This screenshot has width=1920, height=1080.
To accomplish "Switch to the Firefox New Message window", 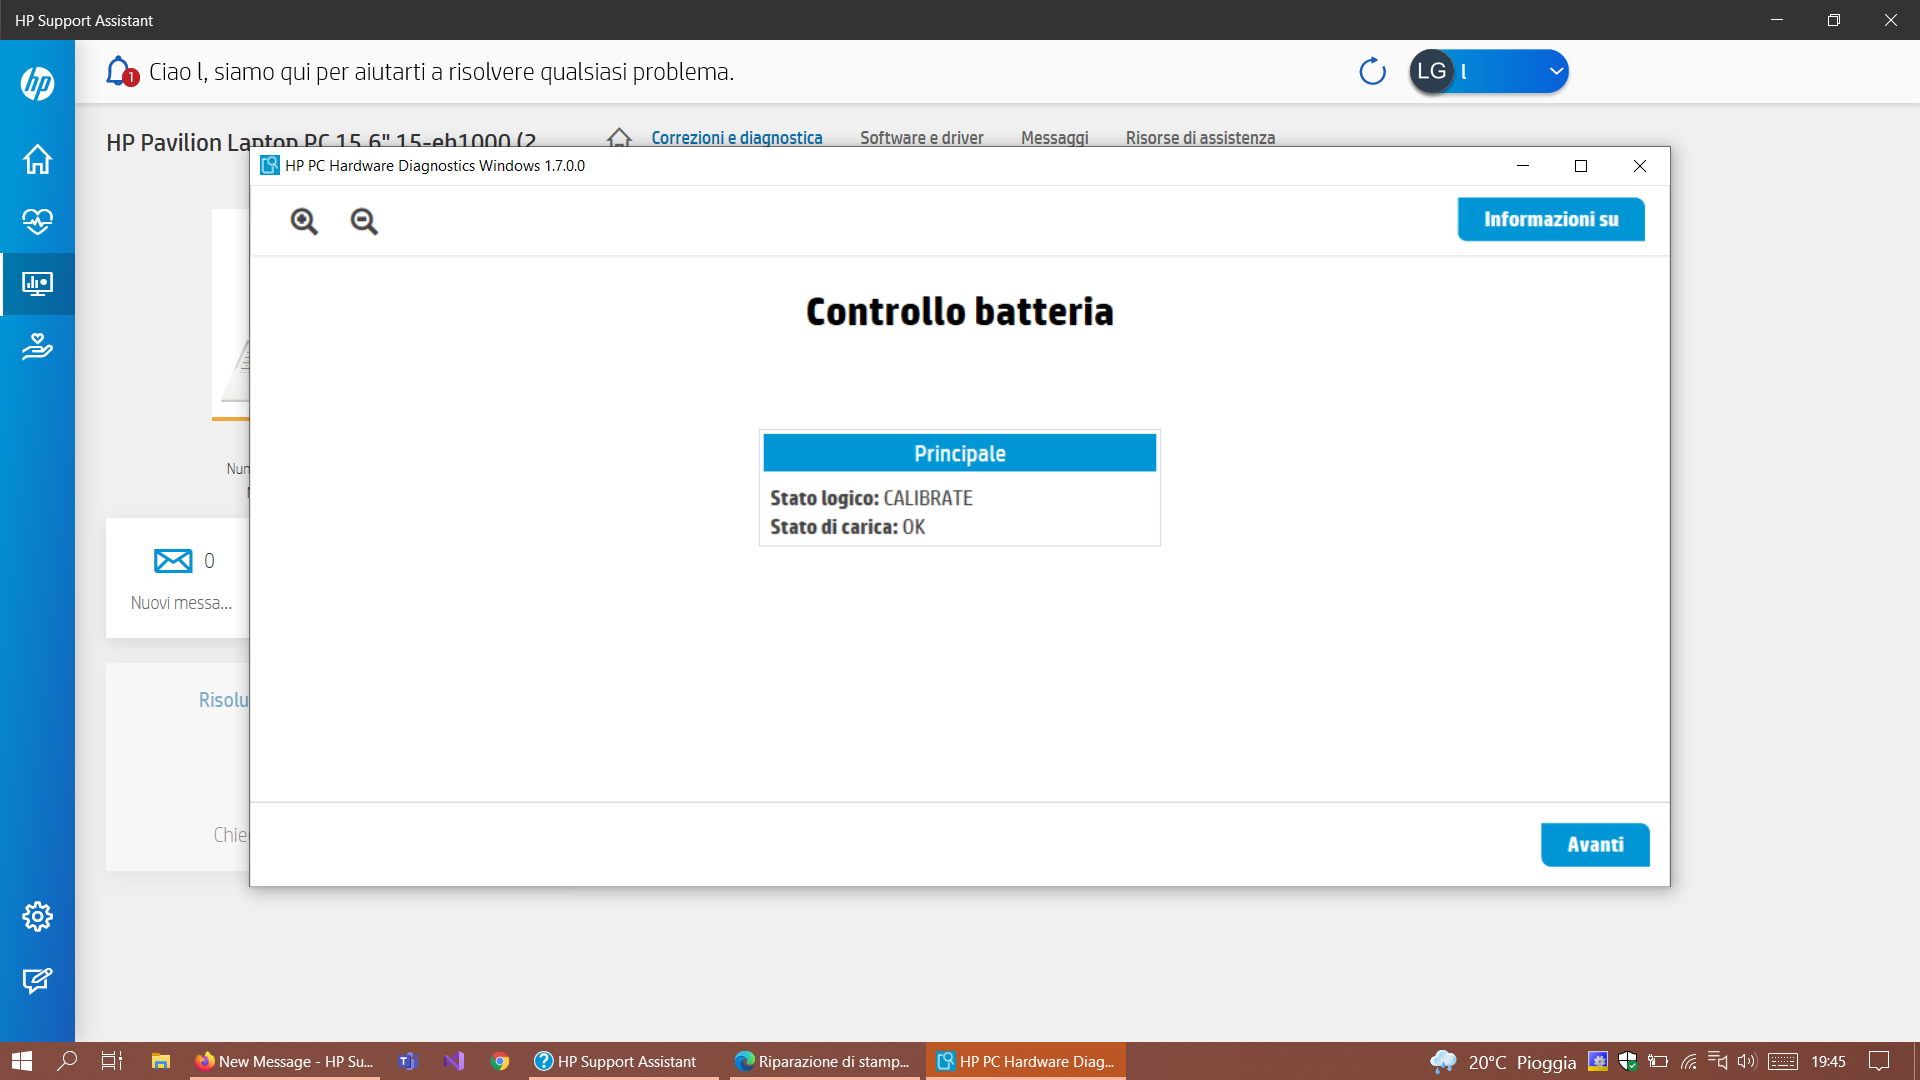I will [285, 1061].
